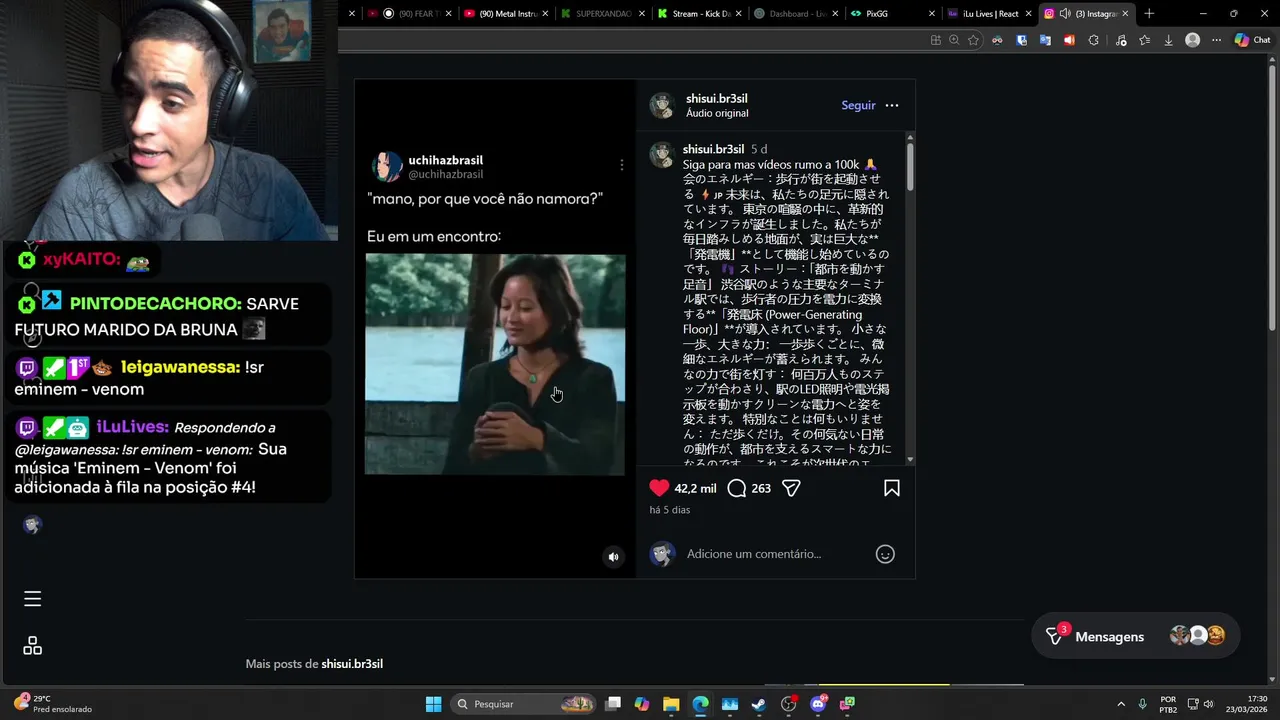Open embedded tweet's three-dot menu
The image size is (1280, 720).
pos(621,165)
